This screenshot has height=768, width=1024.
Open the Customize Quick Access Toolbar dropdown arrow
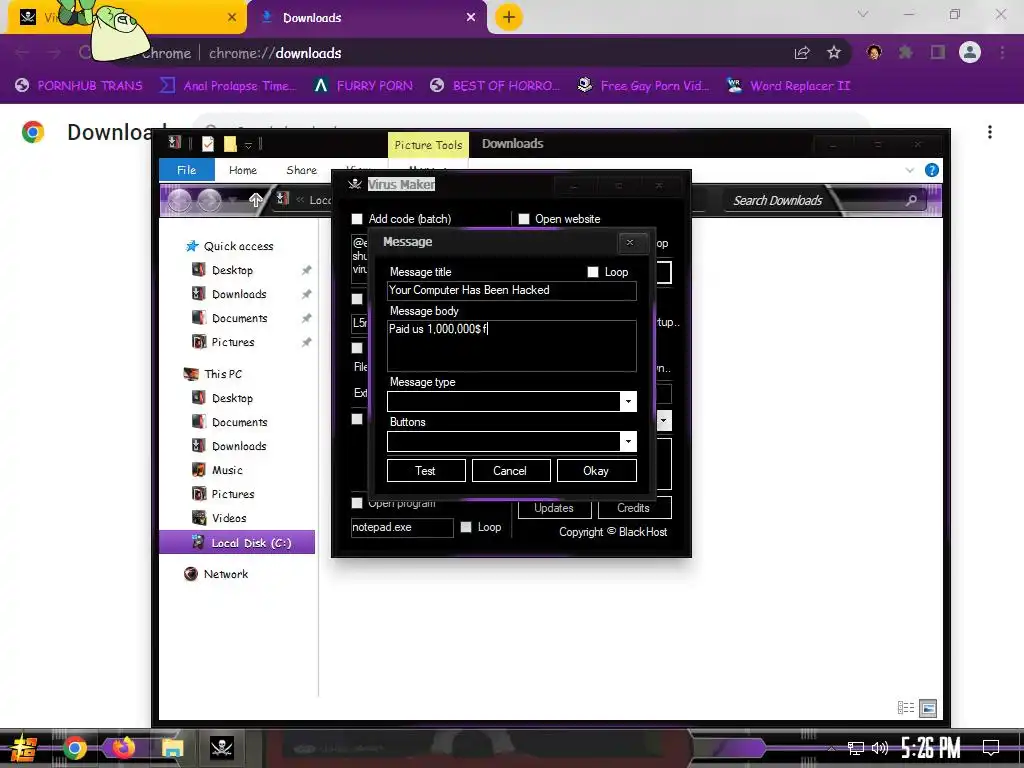point(248,144)
